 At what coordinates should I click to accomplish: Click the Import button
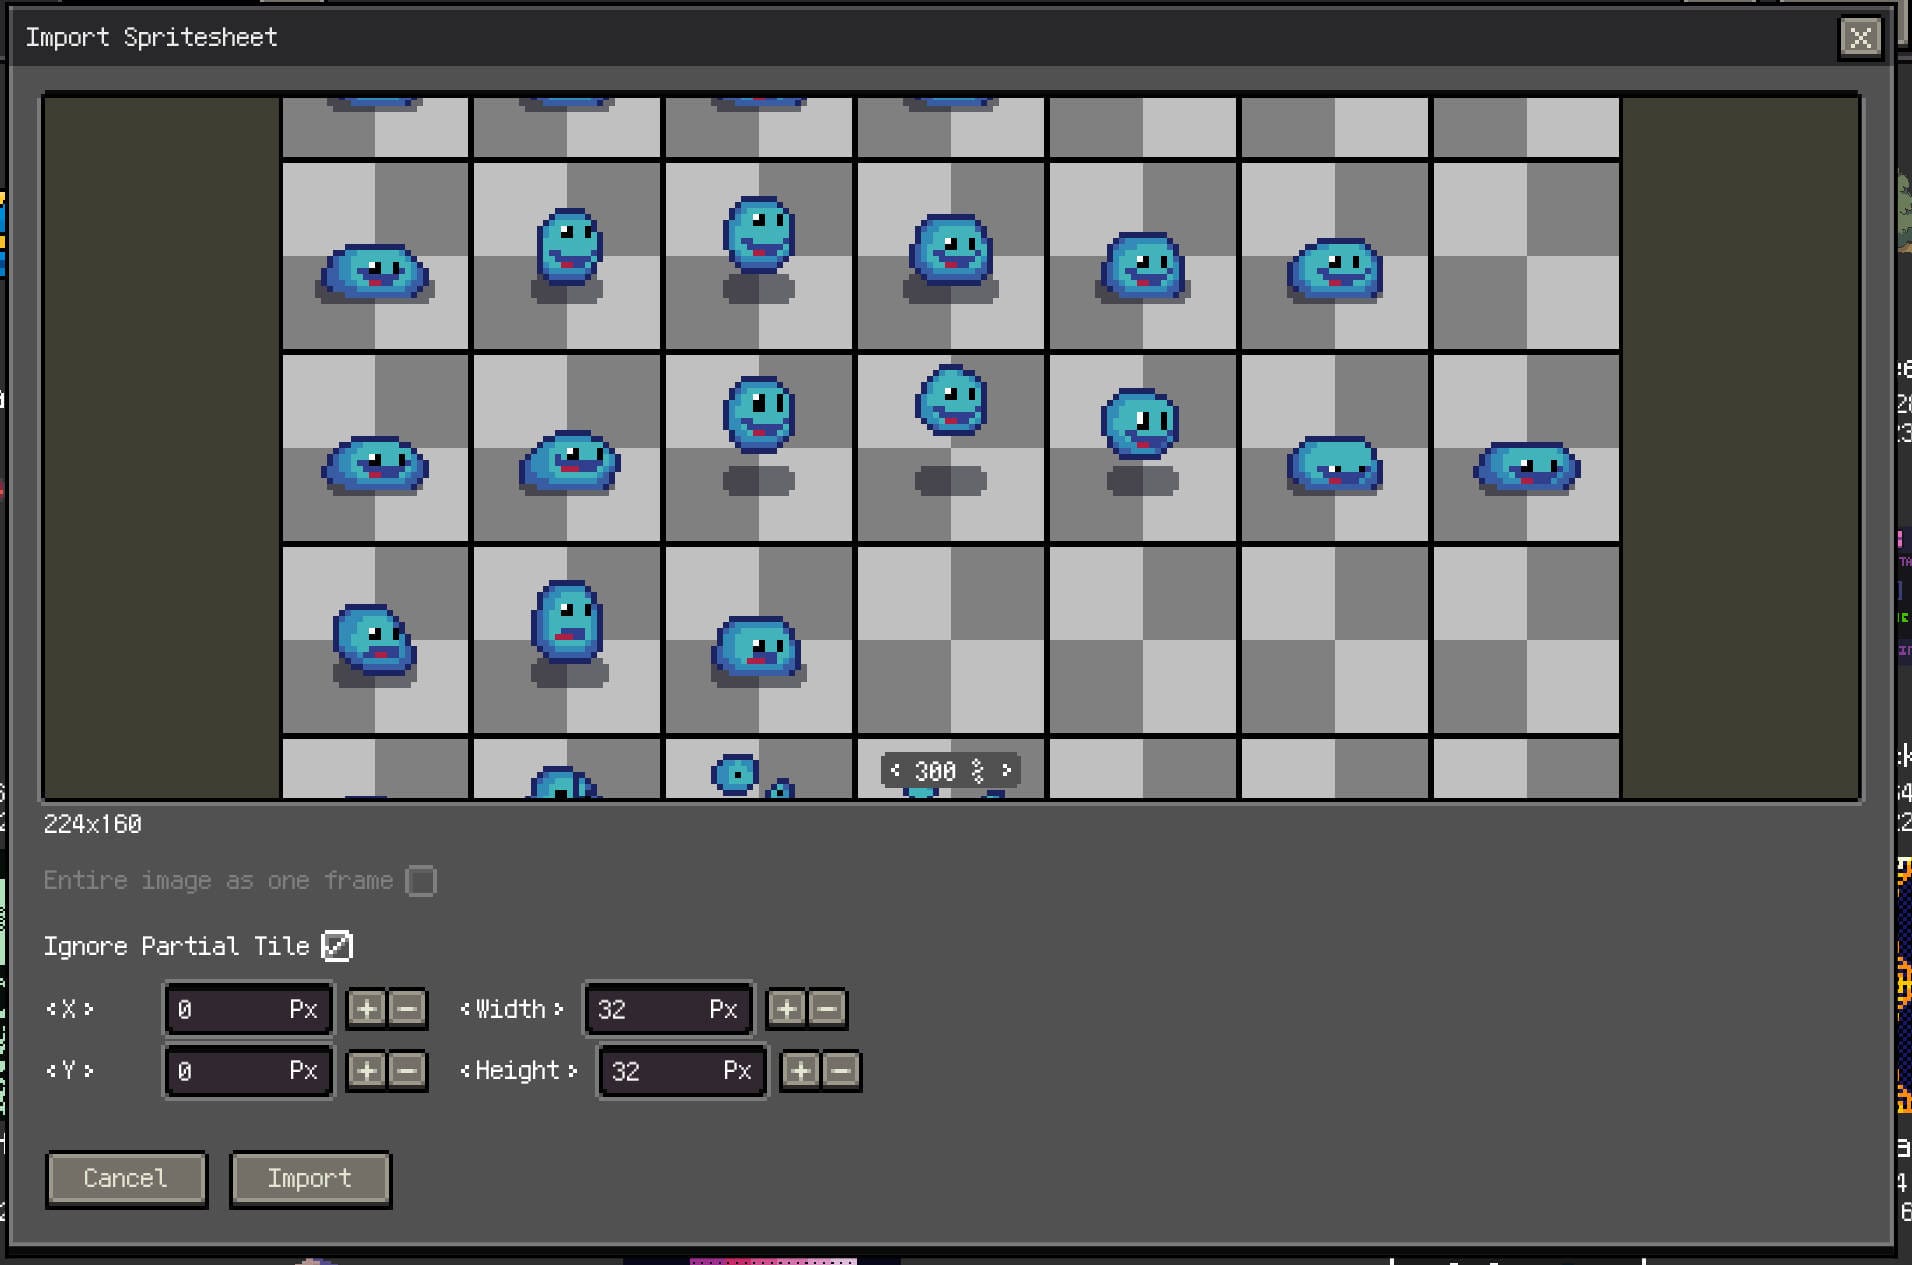310,1179
